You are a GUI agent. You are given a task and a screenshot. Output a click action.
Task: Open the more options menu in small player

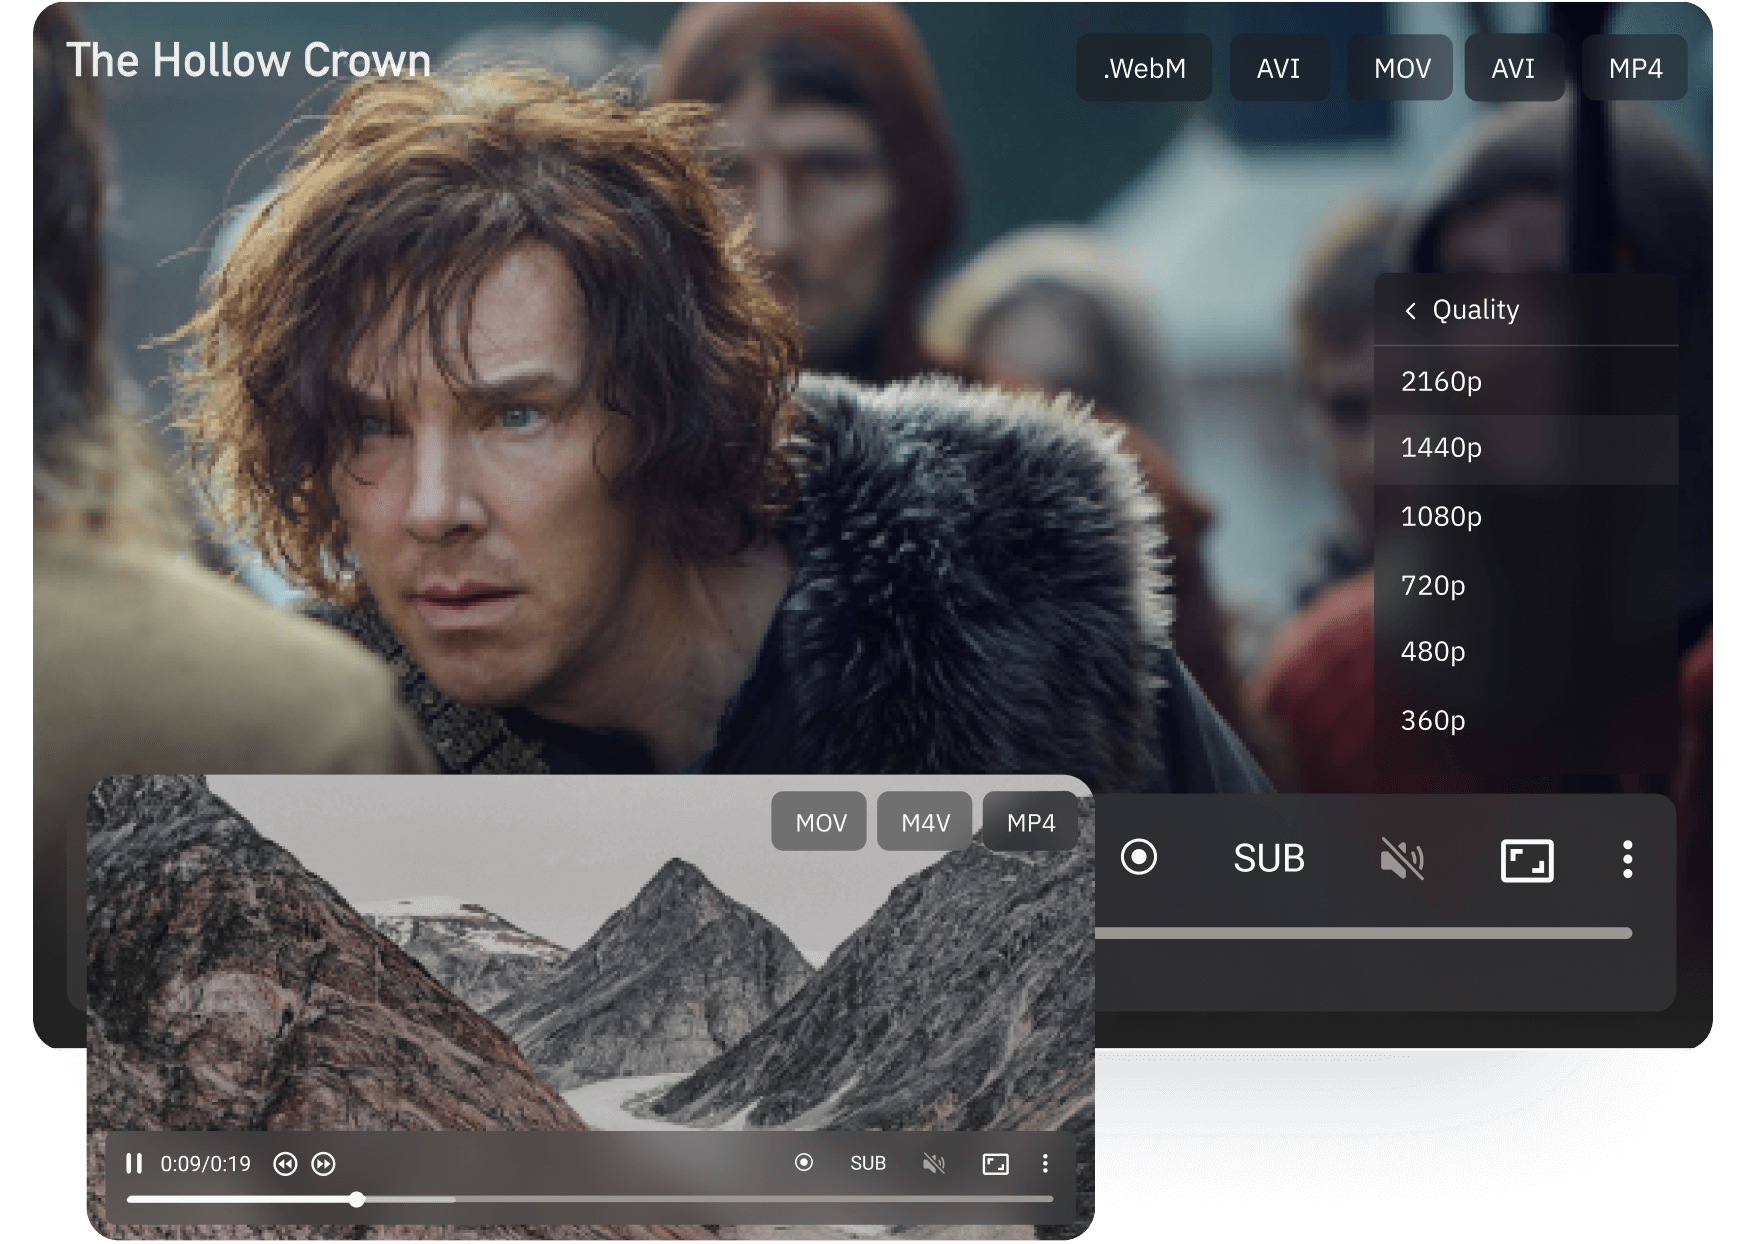tap(1045, 1163)
